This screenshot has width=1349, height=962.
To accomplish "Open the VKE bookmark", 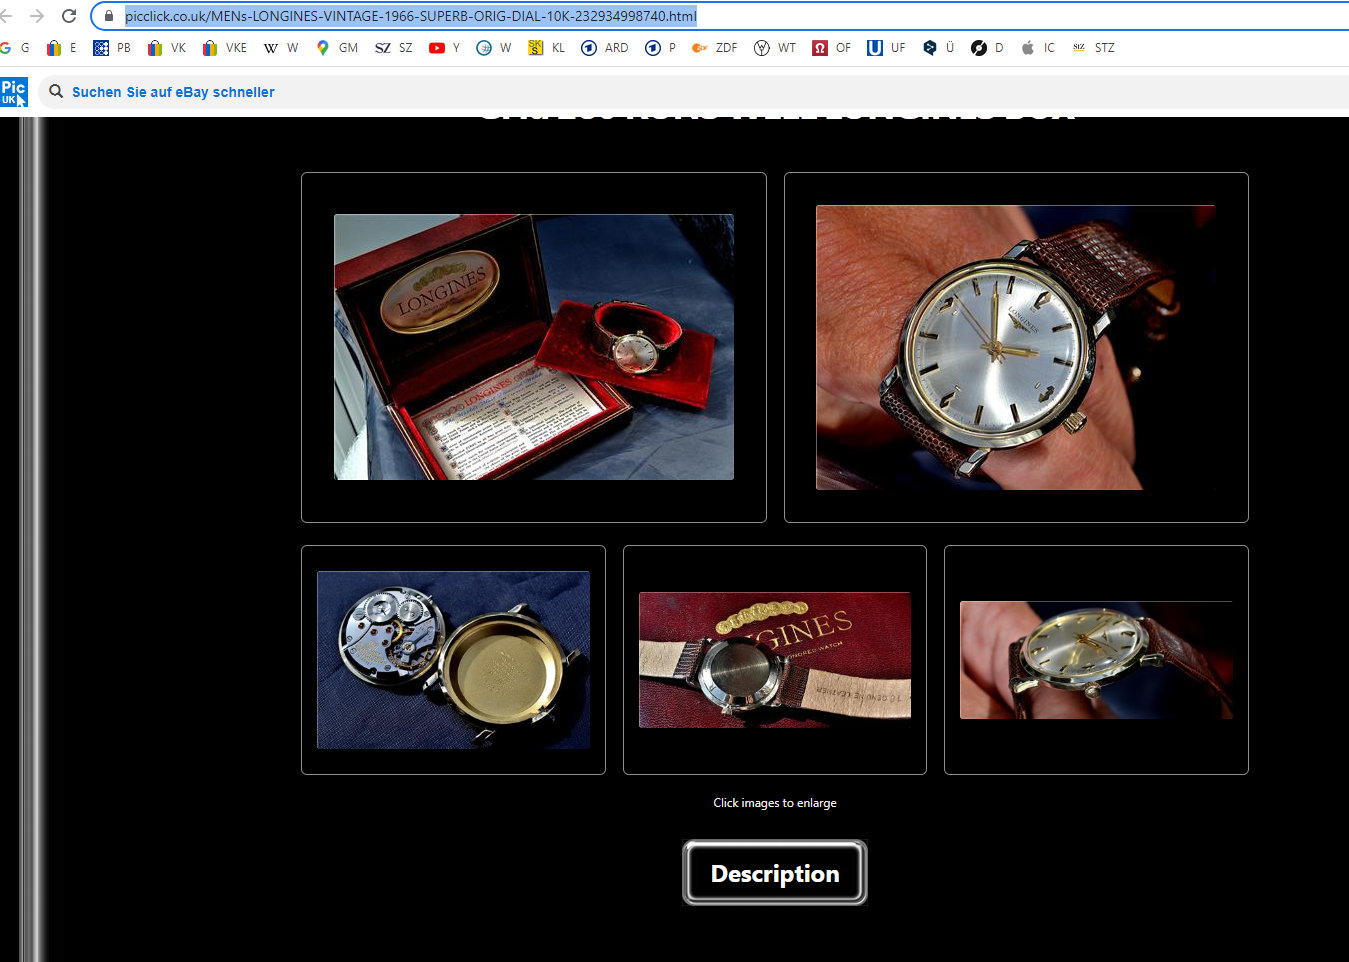I will (x=225, y=48).
